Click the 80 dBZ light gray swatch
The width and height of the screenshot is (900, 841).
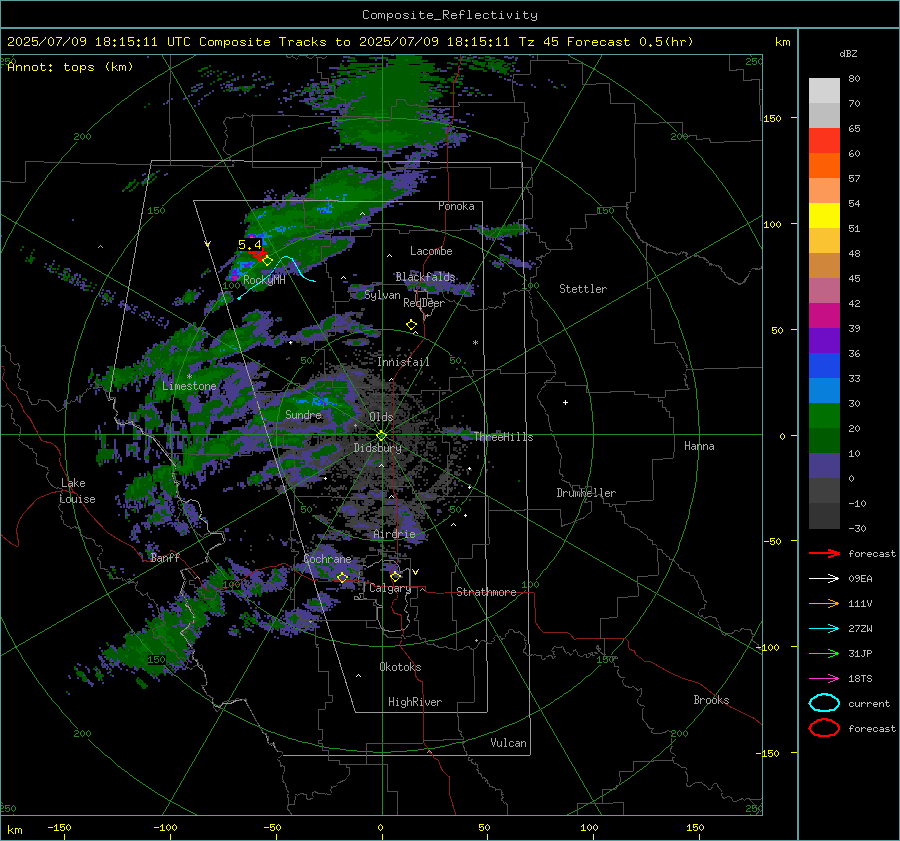coord(824,91)
